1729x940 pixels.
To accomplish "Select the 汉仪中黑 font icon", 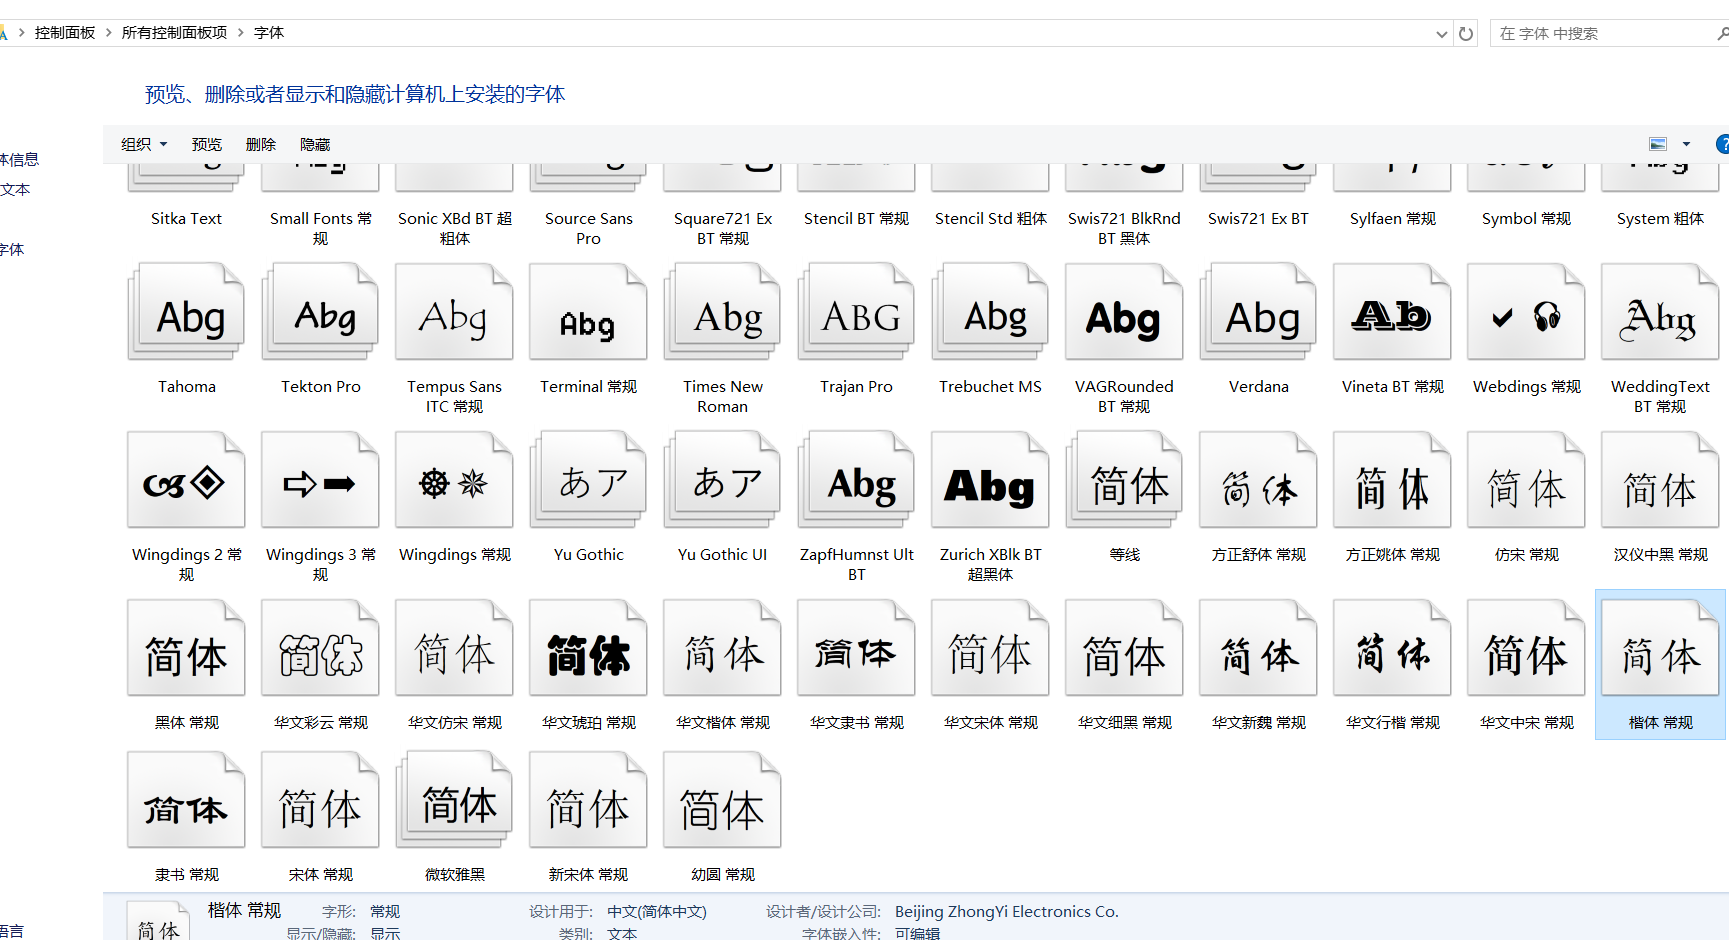I will pos(1660,480).
